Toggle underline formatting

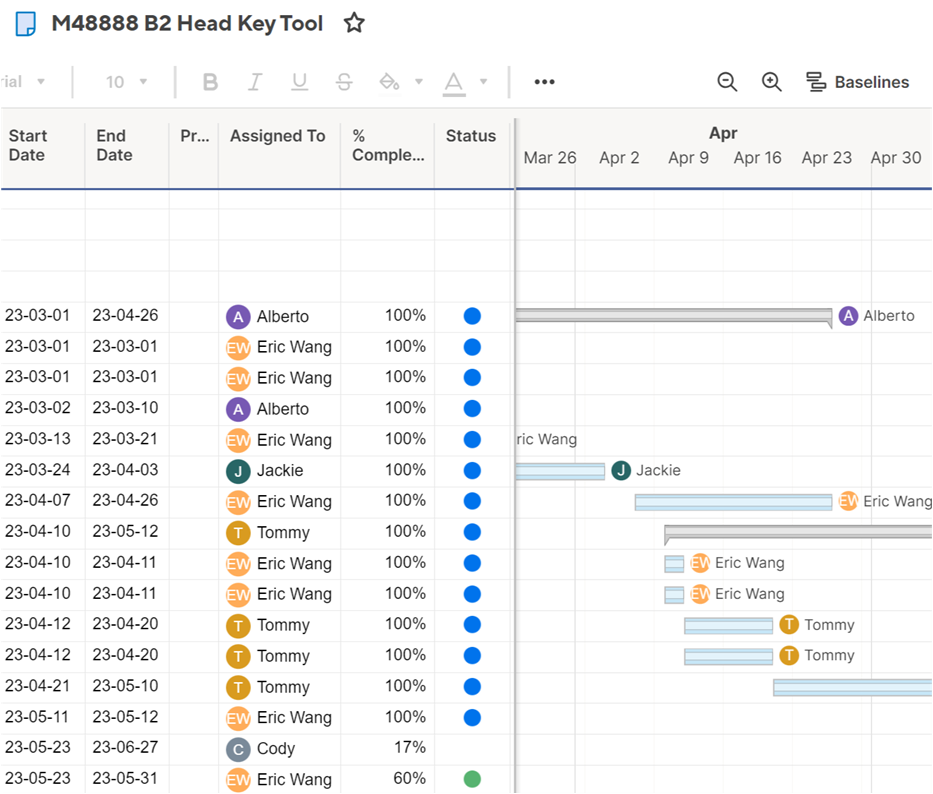pos(299,82)
